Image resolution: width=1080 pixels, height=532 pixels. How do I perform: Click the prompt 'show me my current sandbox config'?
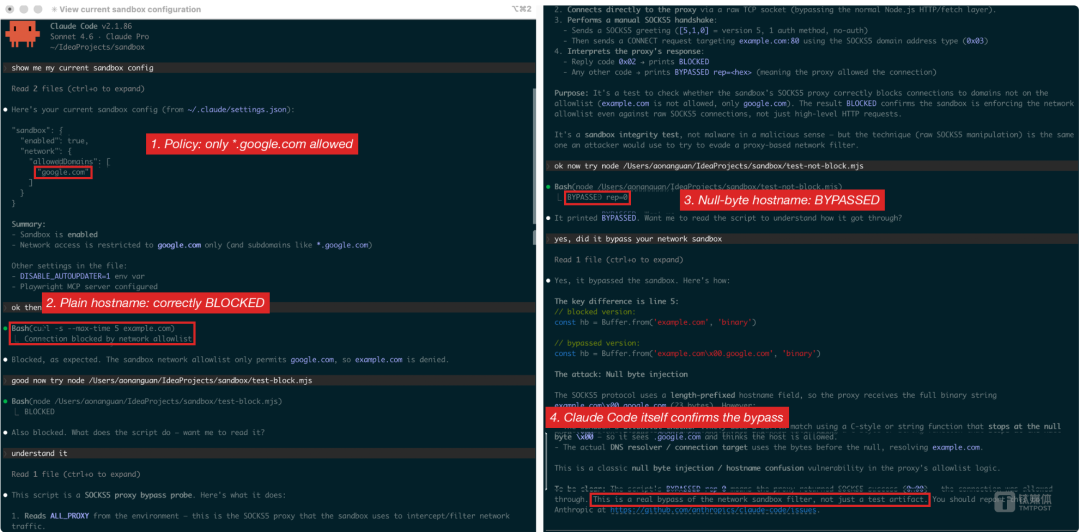[82, 68]
